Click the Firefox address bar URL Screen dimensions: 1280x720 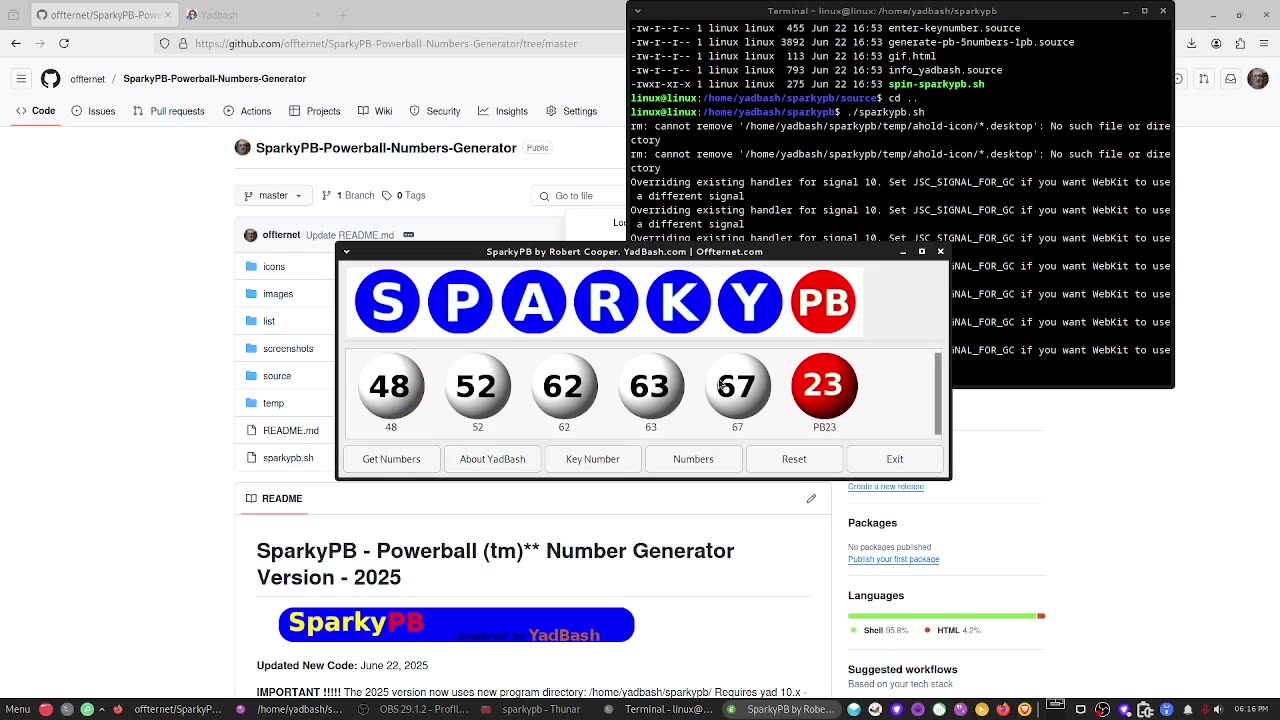[x=386, y=43]
